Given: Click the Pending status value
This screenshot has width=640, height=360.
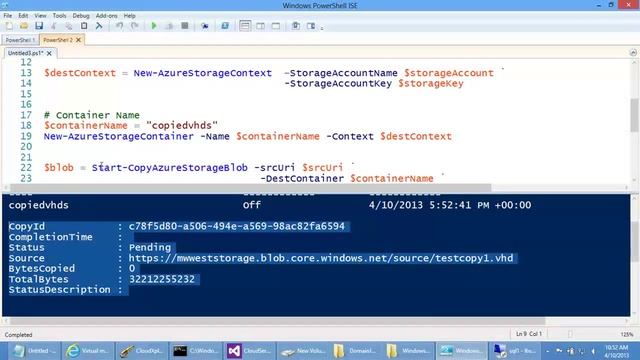Looking at the screenshot, I should (150, 248).
